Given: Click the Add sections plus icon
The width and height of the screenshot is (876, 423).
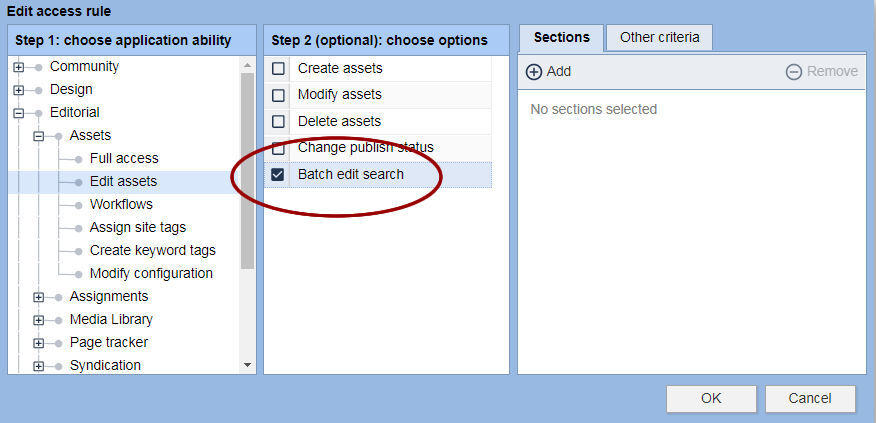Looking at the screenshot, I should (x=534, y=72).
